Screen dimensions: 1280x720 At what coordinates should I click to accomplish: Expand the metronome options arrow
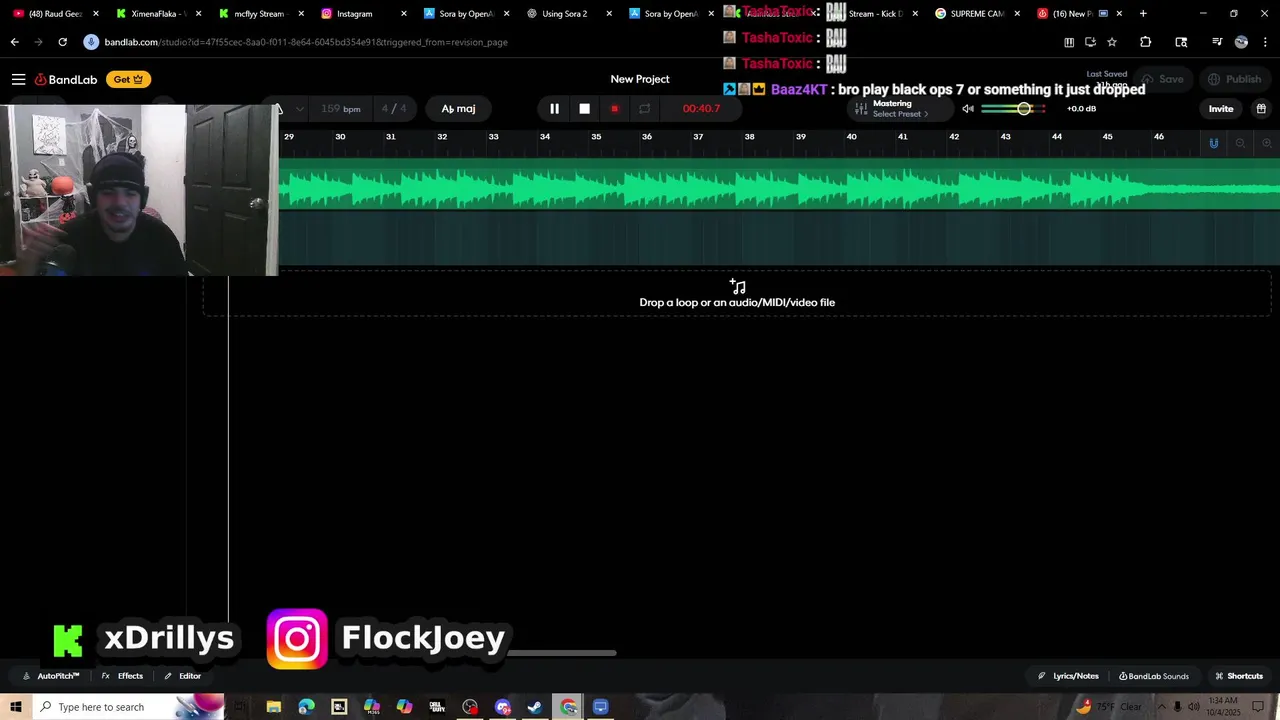pyautogui.click(x=299, y=109)
